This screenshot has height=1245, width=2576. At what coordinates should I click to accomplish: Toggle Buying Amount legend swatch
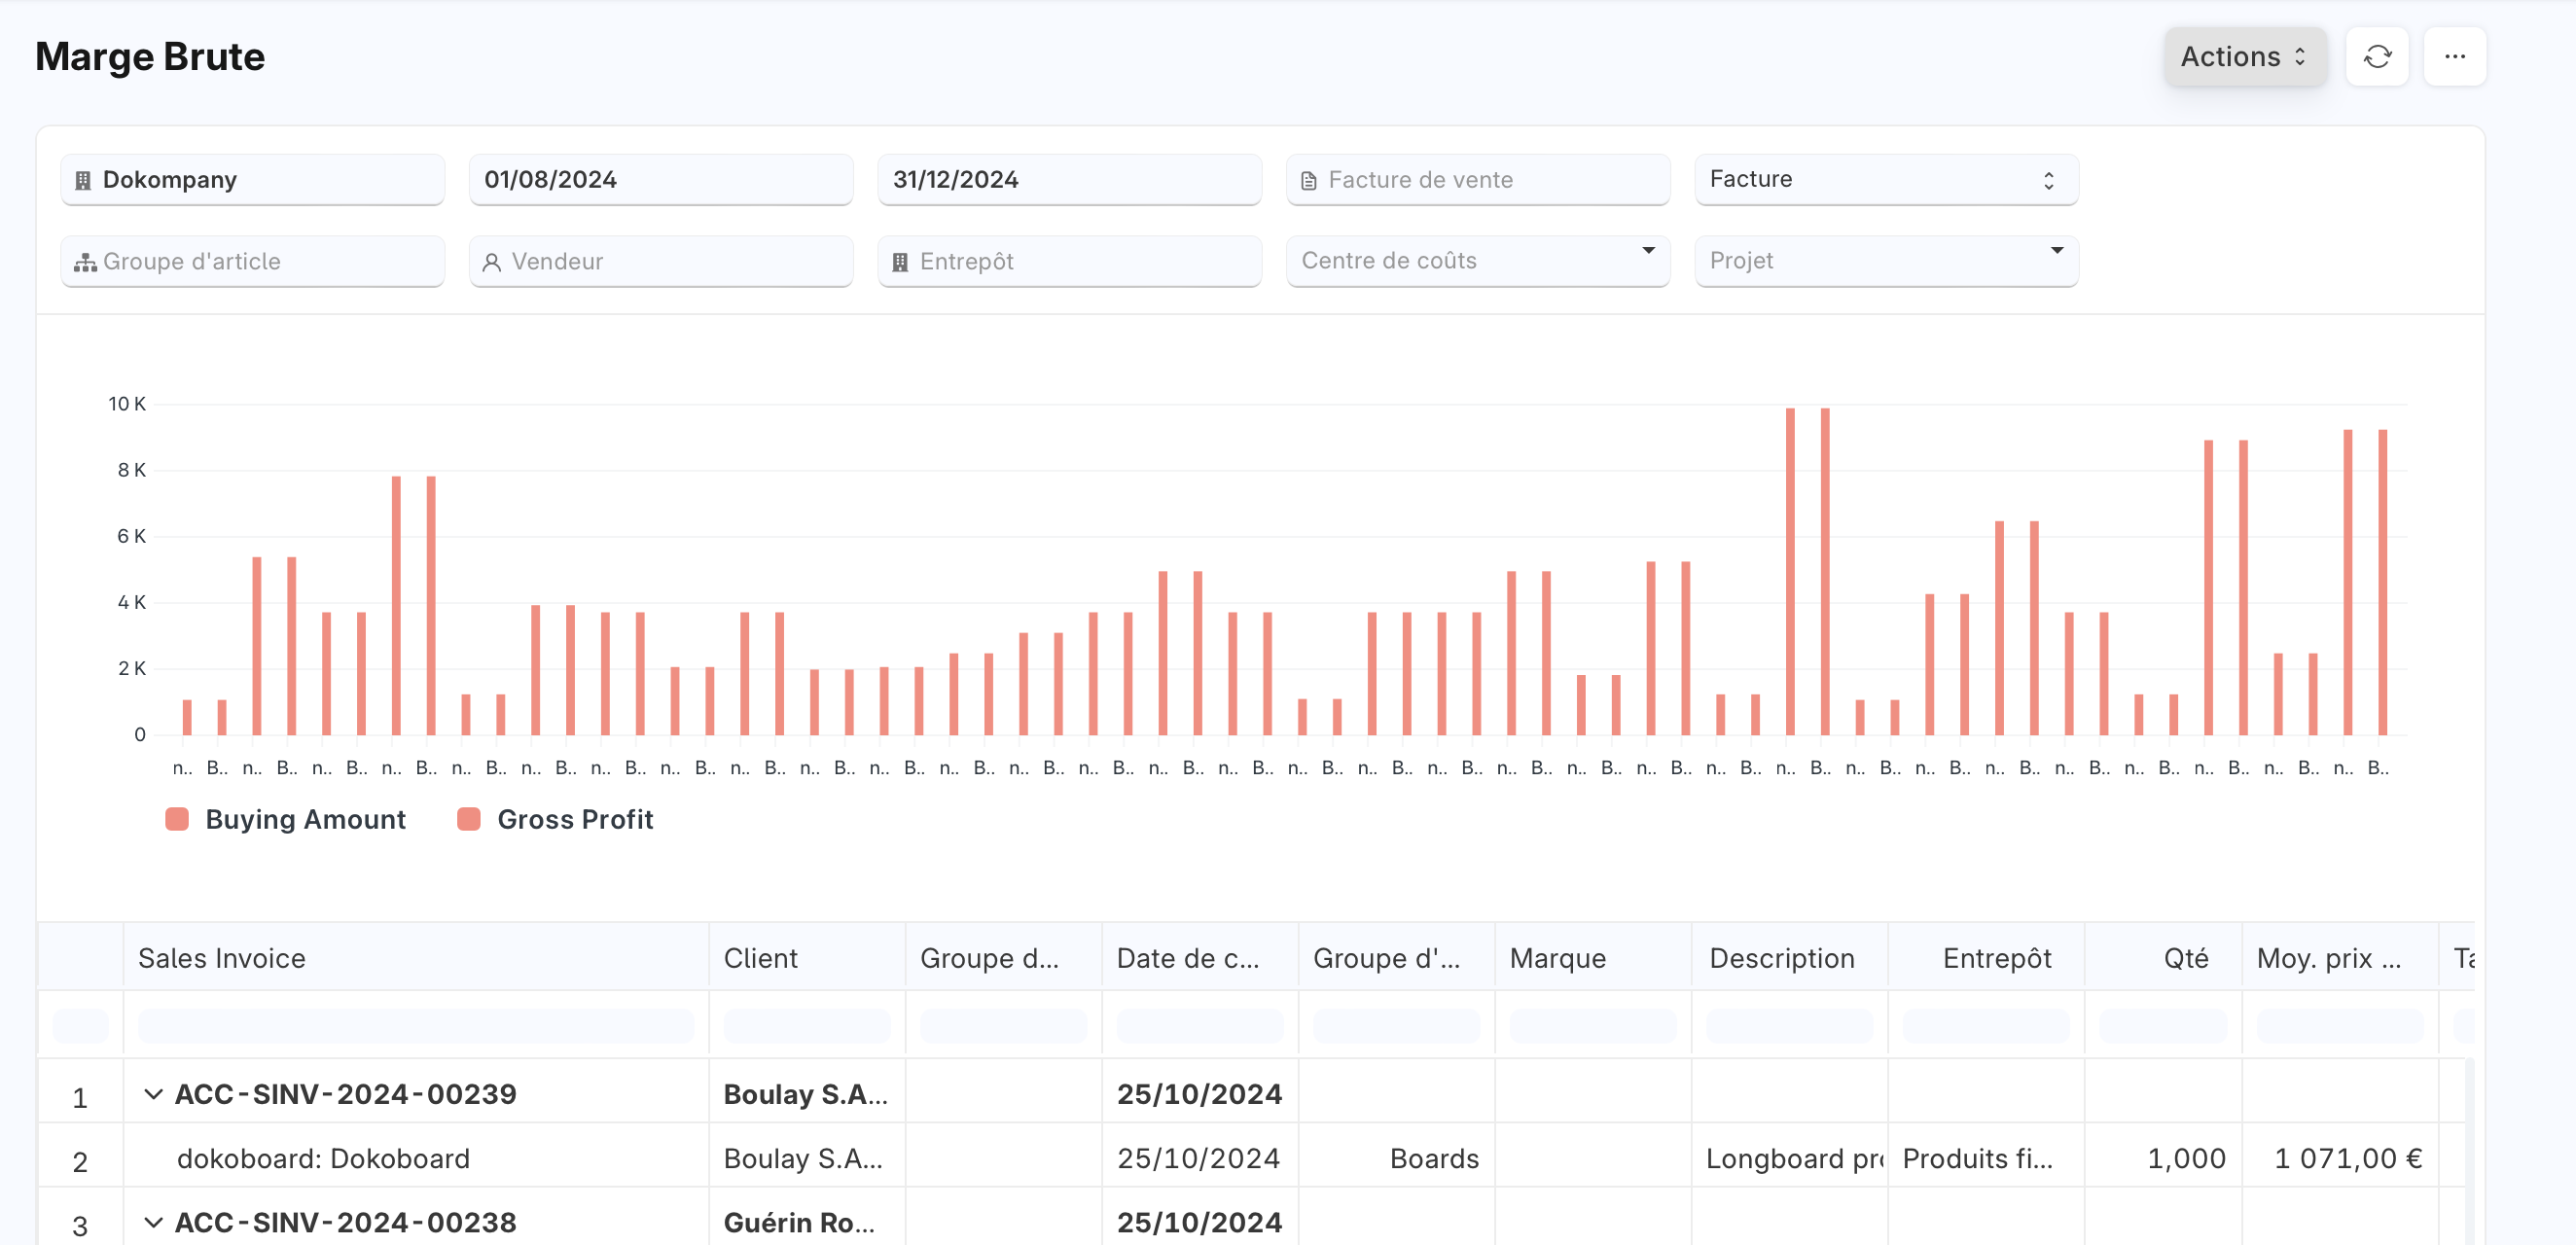177,819
